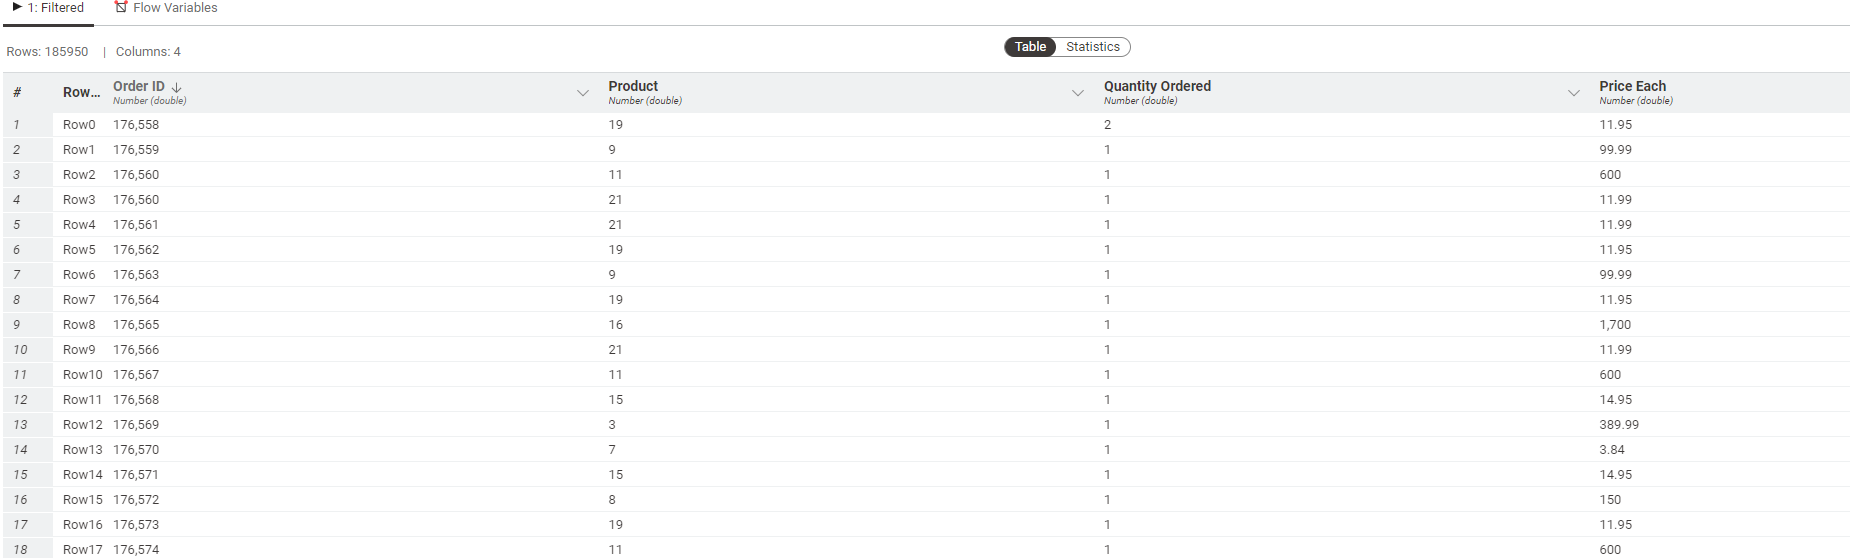
Task: Open Quantity Ordered column dropdown chevron
Action: [x=1573, y=93]
